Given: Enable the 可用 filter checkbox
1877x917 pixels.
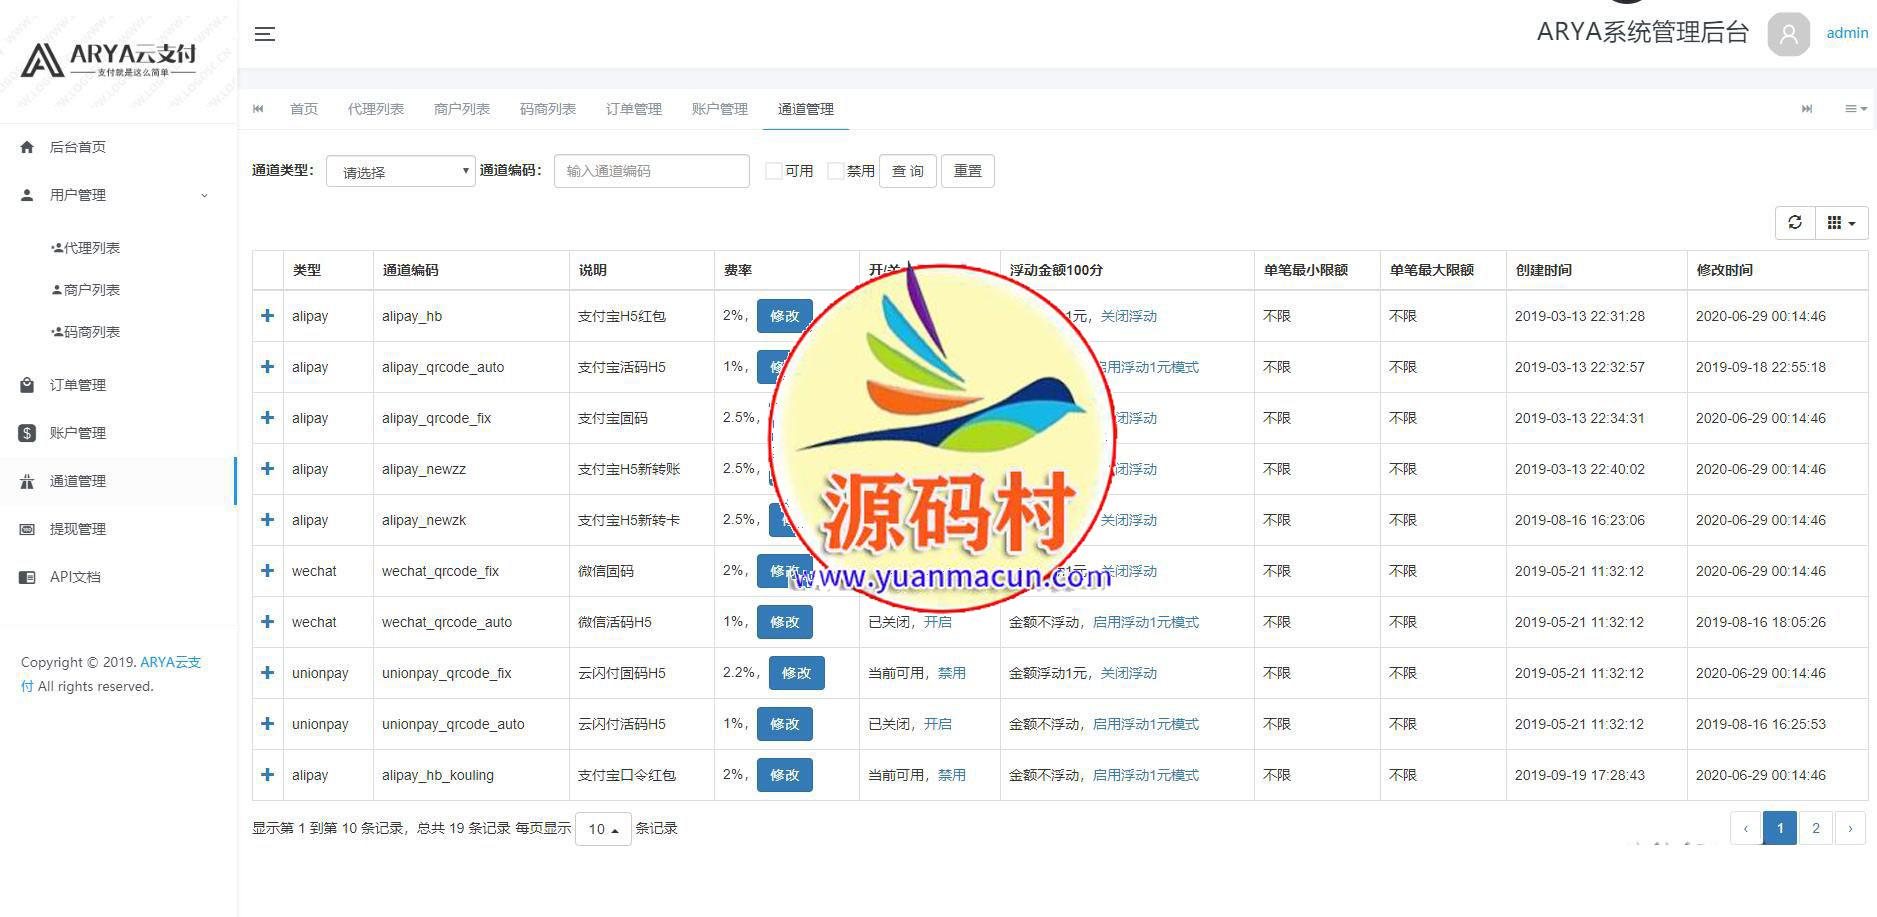Looking at the screenshot, I should click(773, 171).
